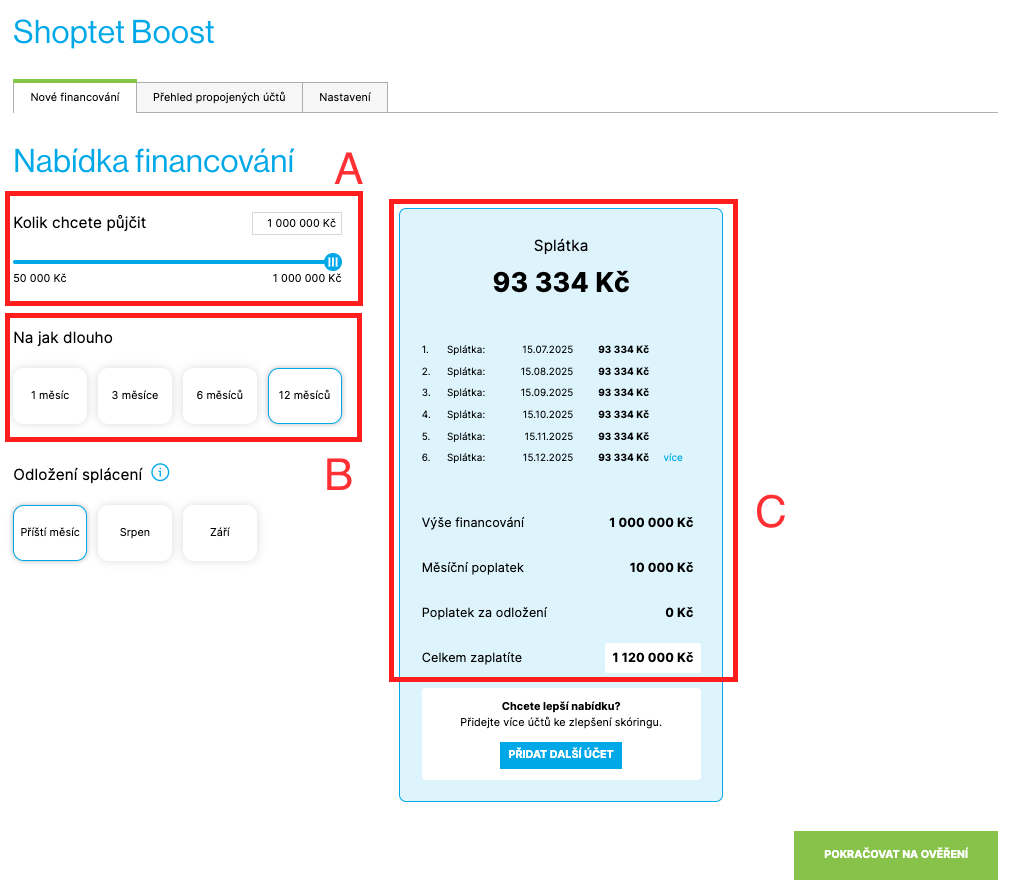Open the info icon beside Odložení splácení

pos(160,473)
